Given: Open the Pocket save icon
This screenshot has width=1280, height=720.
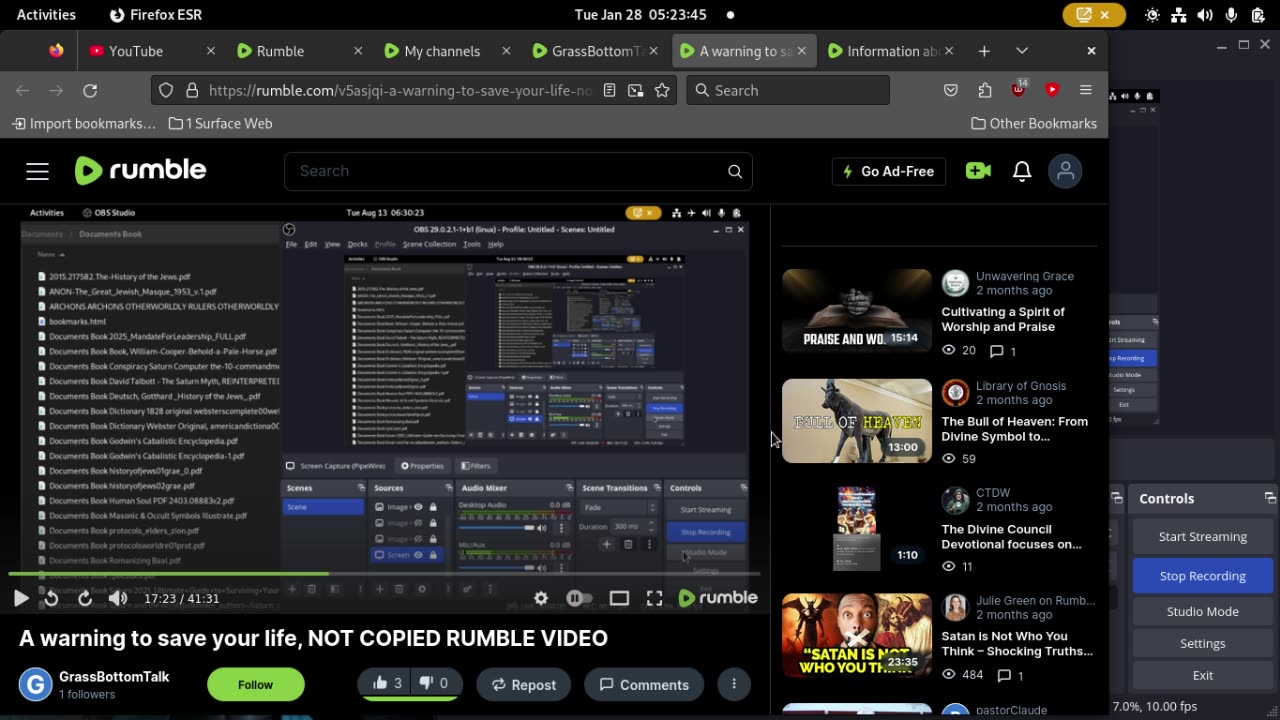Looking at the screenshot, I should coord(951,90).
